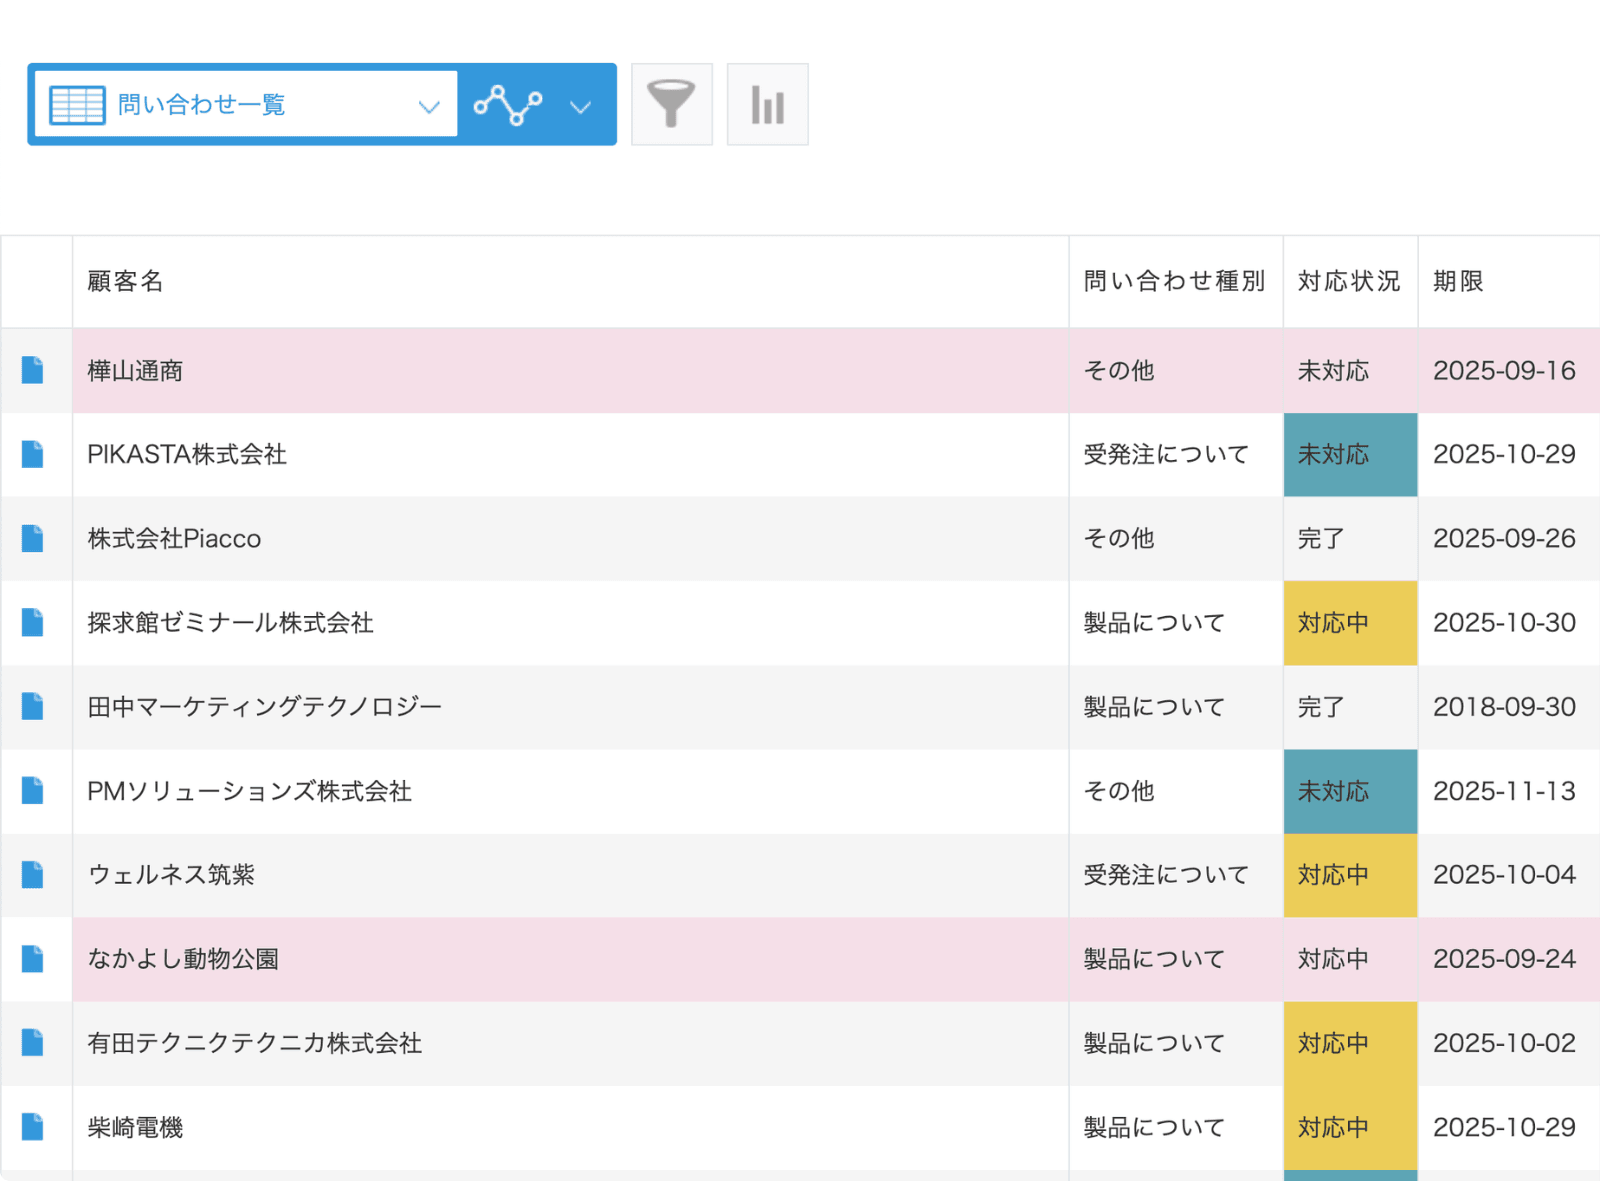Image resolution: width=1600 pixels, height=1200 pixels.
Task: Click the deadline 2025-10-02
Action: pyautogui.click(x=1504, y=1043)
